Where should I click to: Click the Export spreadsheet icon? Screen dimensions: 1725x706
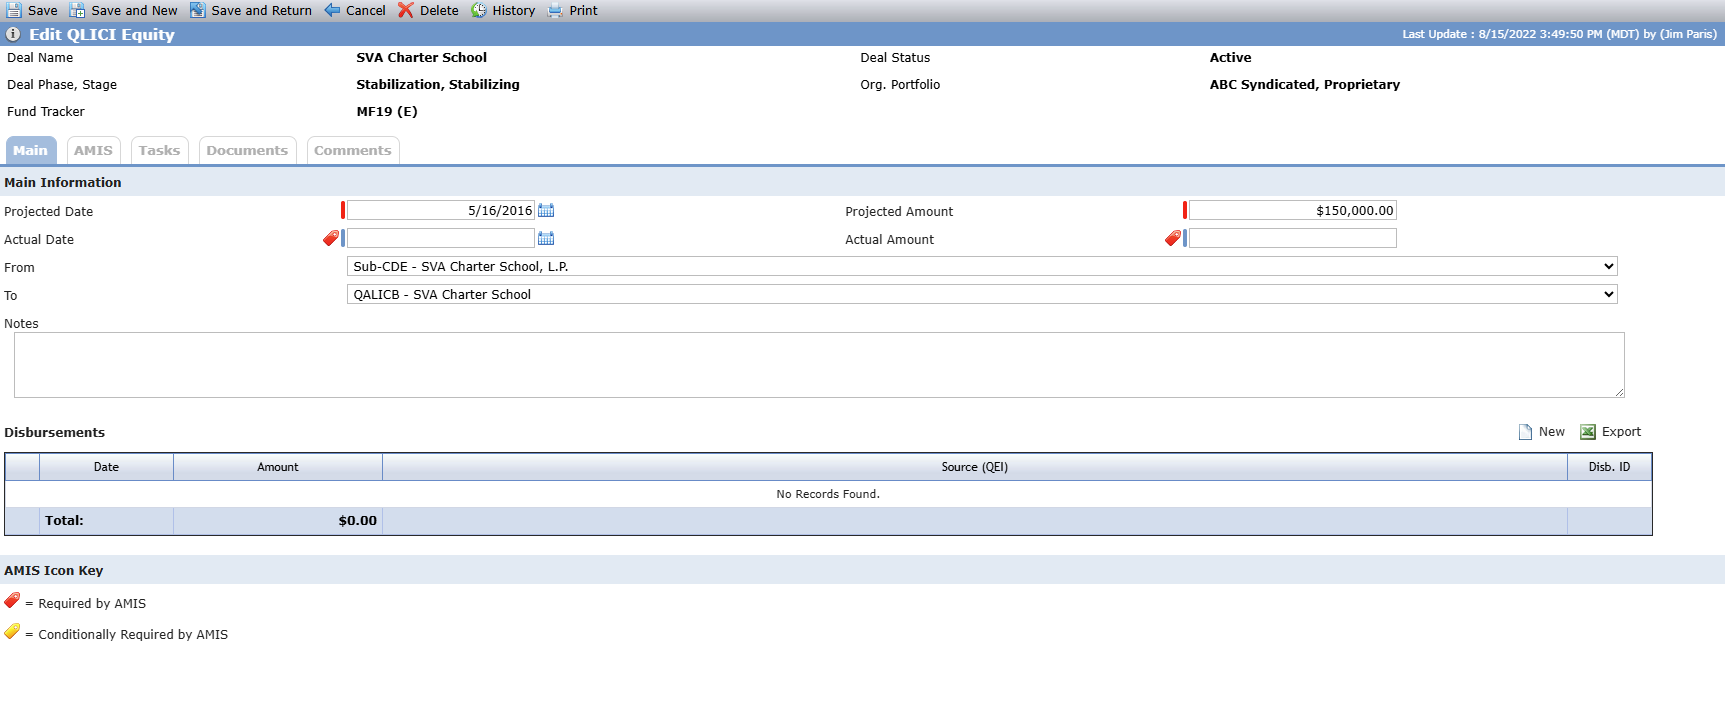point(1588,432)
